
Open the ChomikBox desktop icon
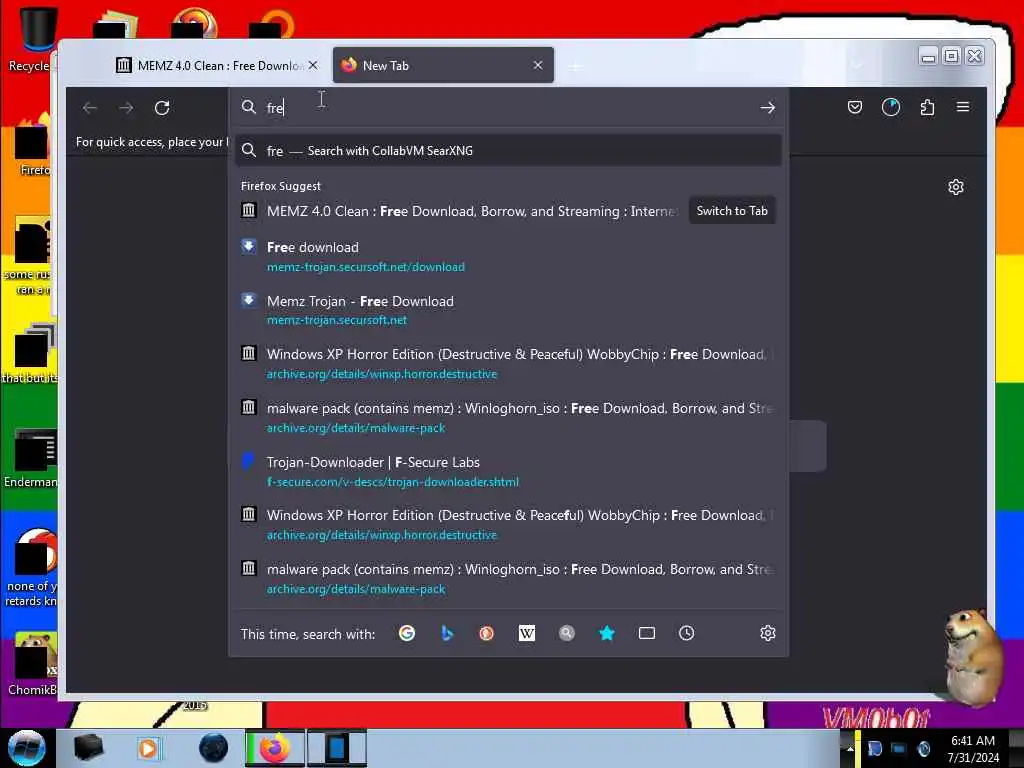pos(31,664)
